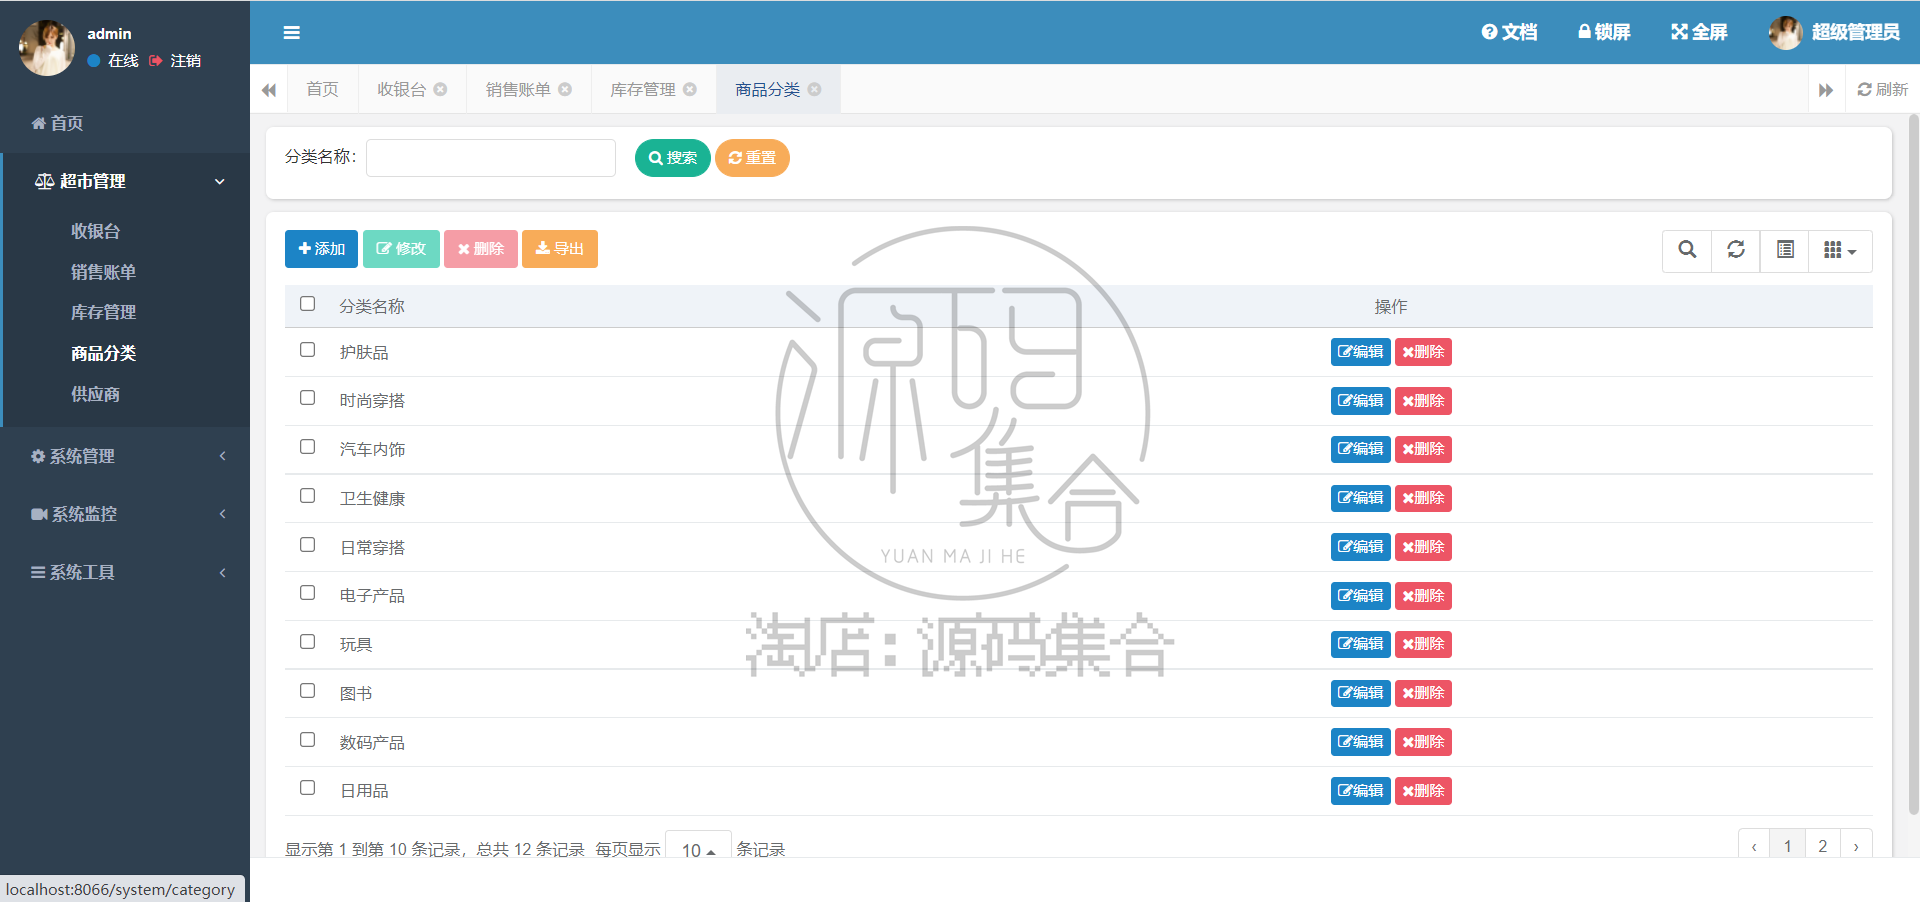Toggle the sidebar hamburger menu icon

[x=292, y=32]
